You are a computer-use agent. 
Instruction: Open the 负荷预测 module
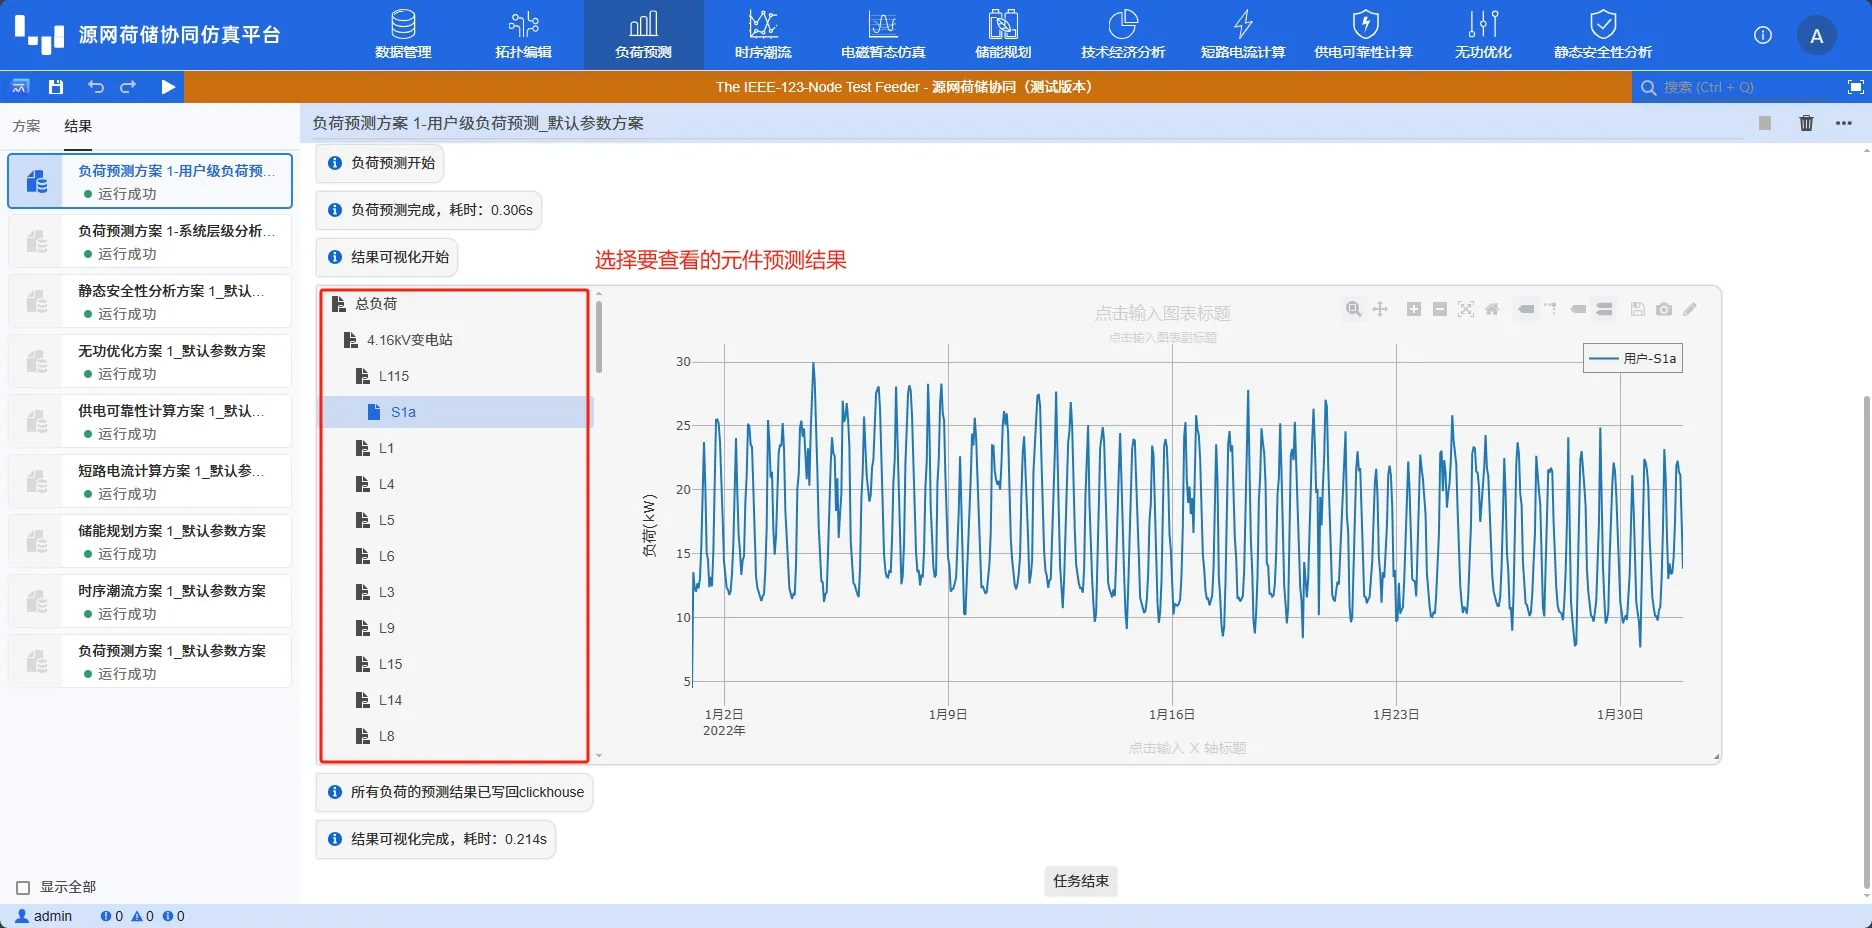[643, 34]
